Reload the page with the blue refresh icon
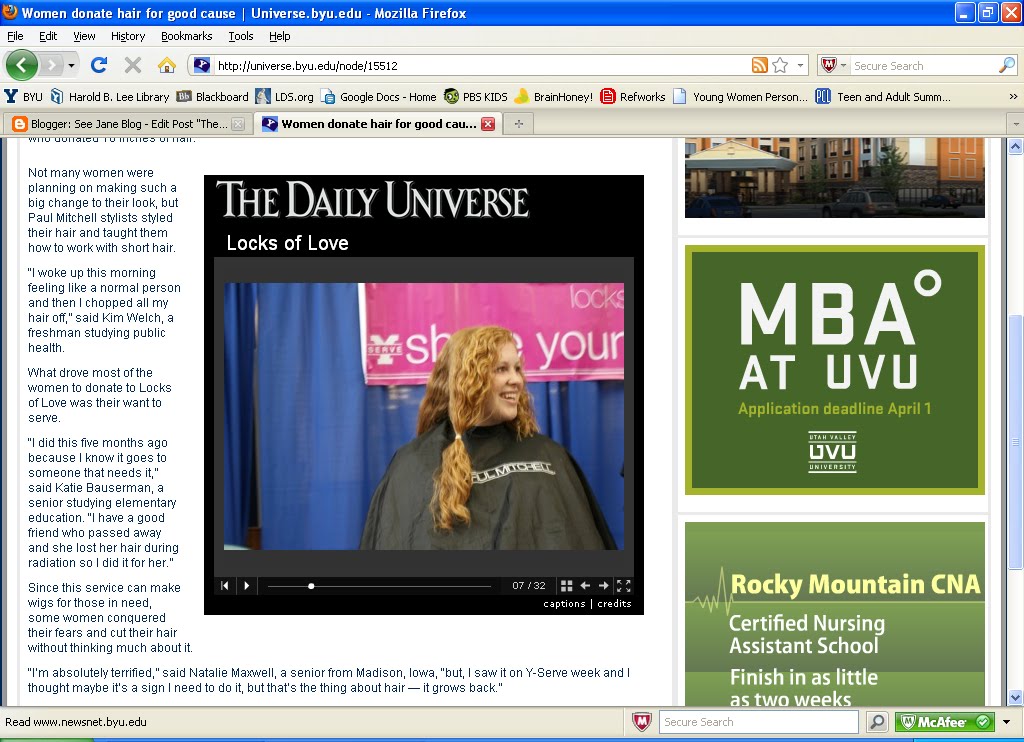Viewport: 1024px width, 742px height. (x=99, y=65)
